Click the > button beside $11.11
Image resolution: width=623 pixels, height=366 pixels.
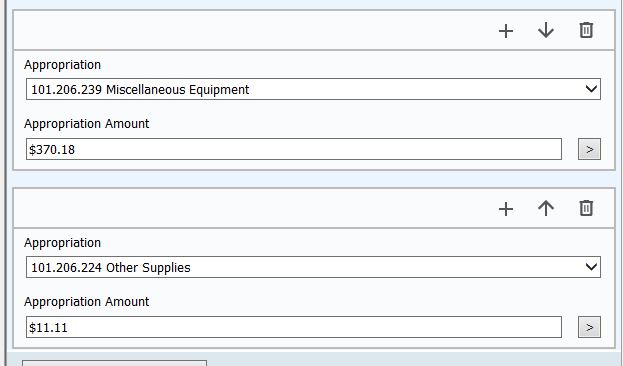coord(589,327)
